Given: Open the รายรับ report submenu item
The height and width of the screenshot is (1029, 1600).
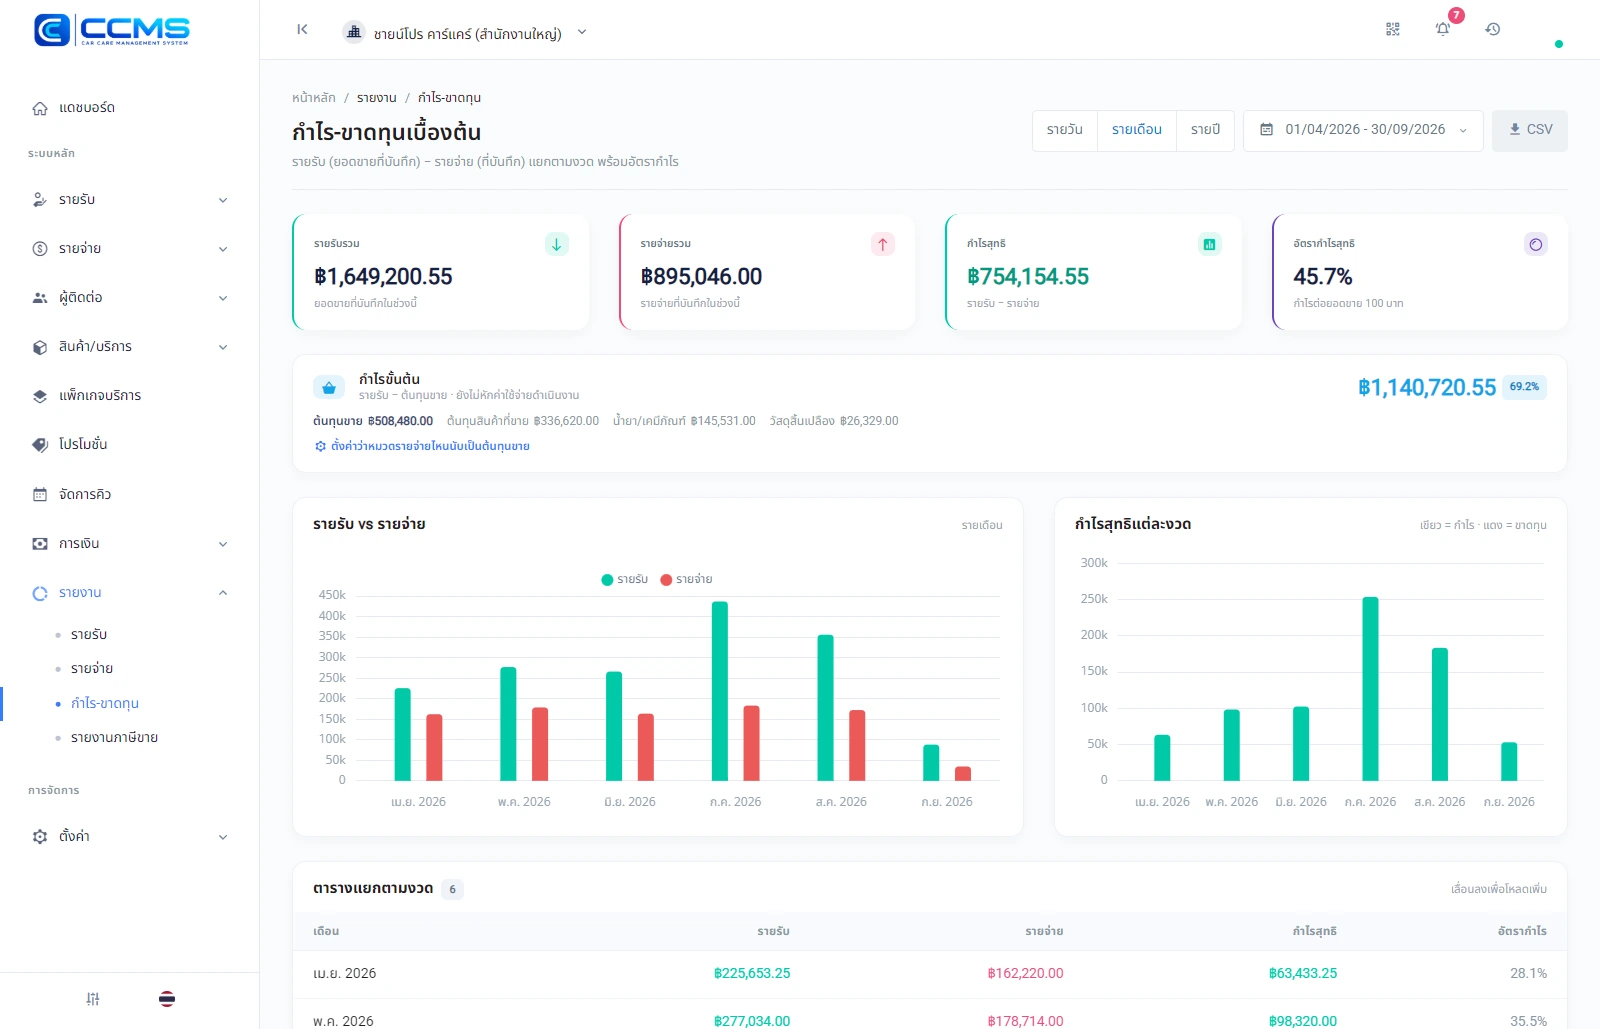Looking at the screenshot, I should (89, 635).
